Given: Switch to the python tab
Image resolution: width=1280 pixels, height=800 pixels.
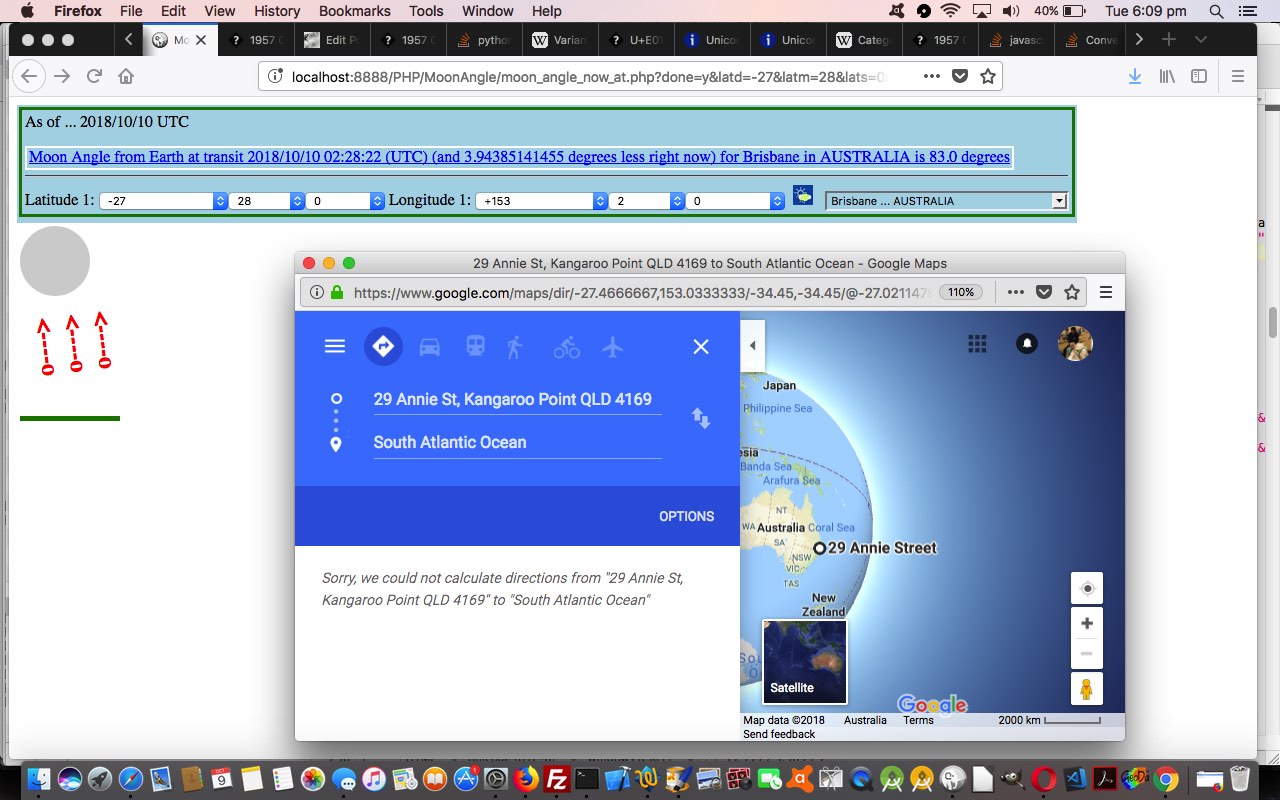Looking at the screenshot, I should click(485, 40).
